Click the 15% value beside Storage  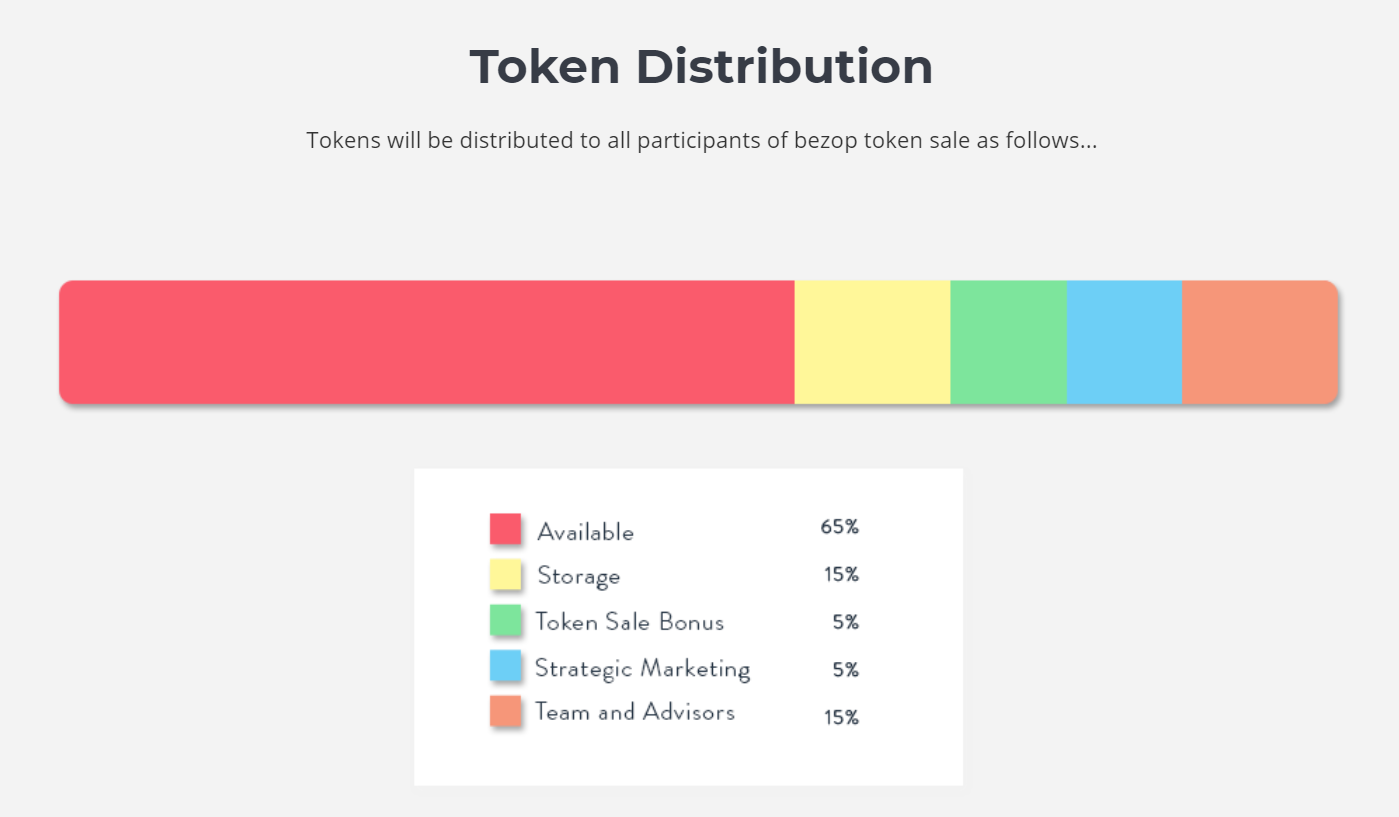pos(840,574)
